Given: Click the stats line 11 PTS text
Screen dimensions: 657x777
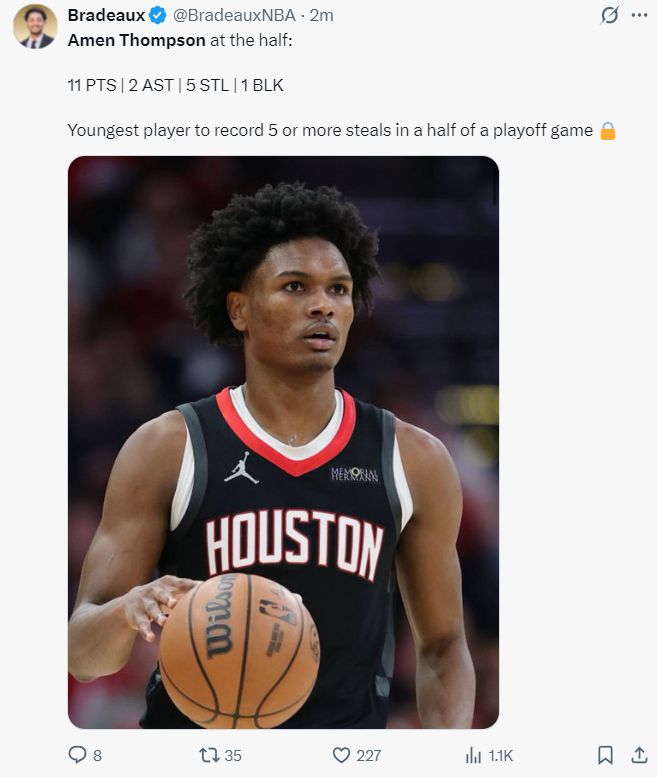Looking at the screenshot, I should (92, 85).
